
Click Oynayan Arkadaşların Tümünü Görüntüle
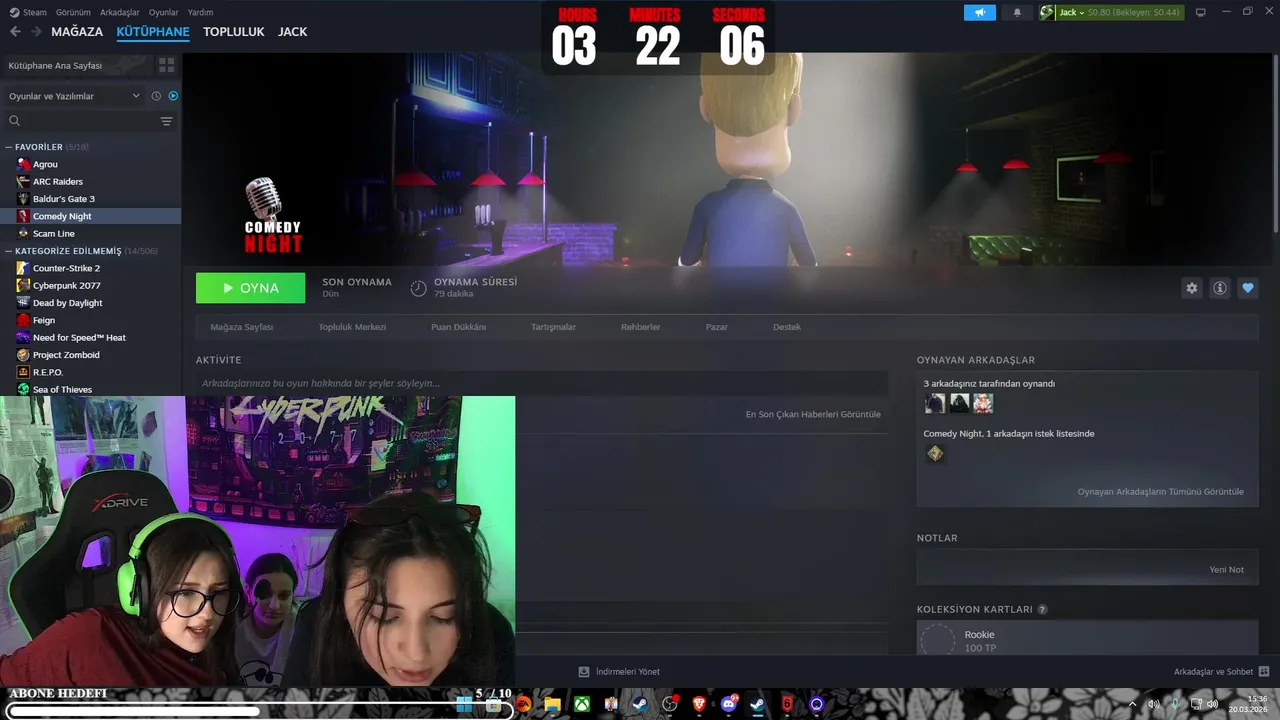tap(1161, 492)
